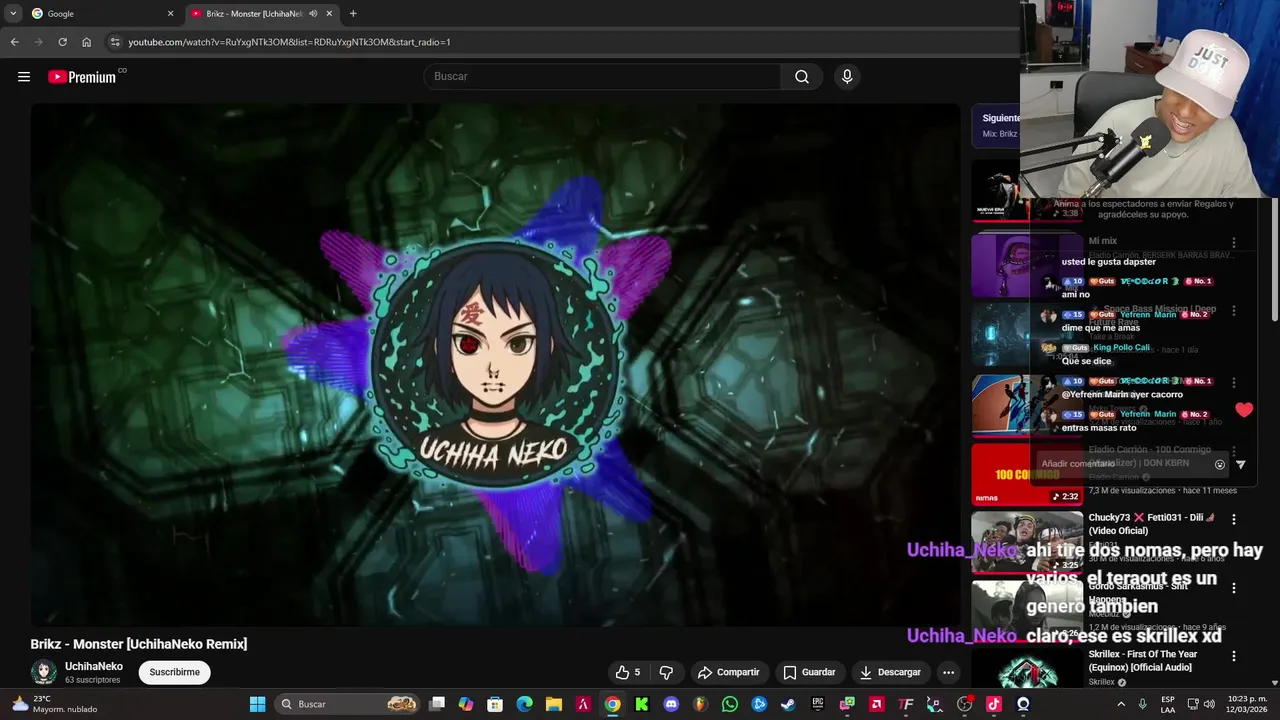Click the video title Brikz - Monster
The image size is (1280, 720).
(139, 644)
